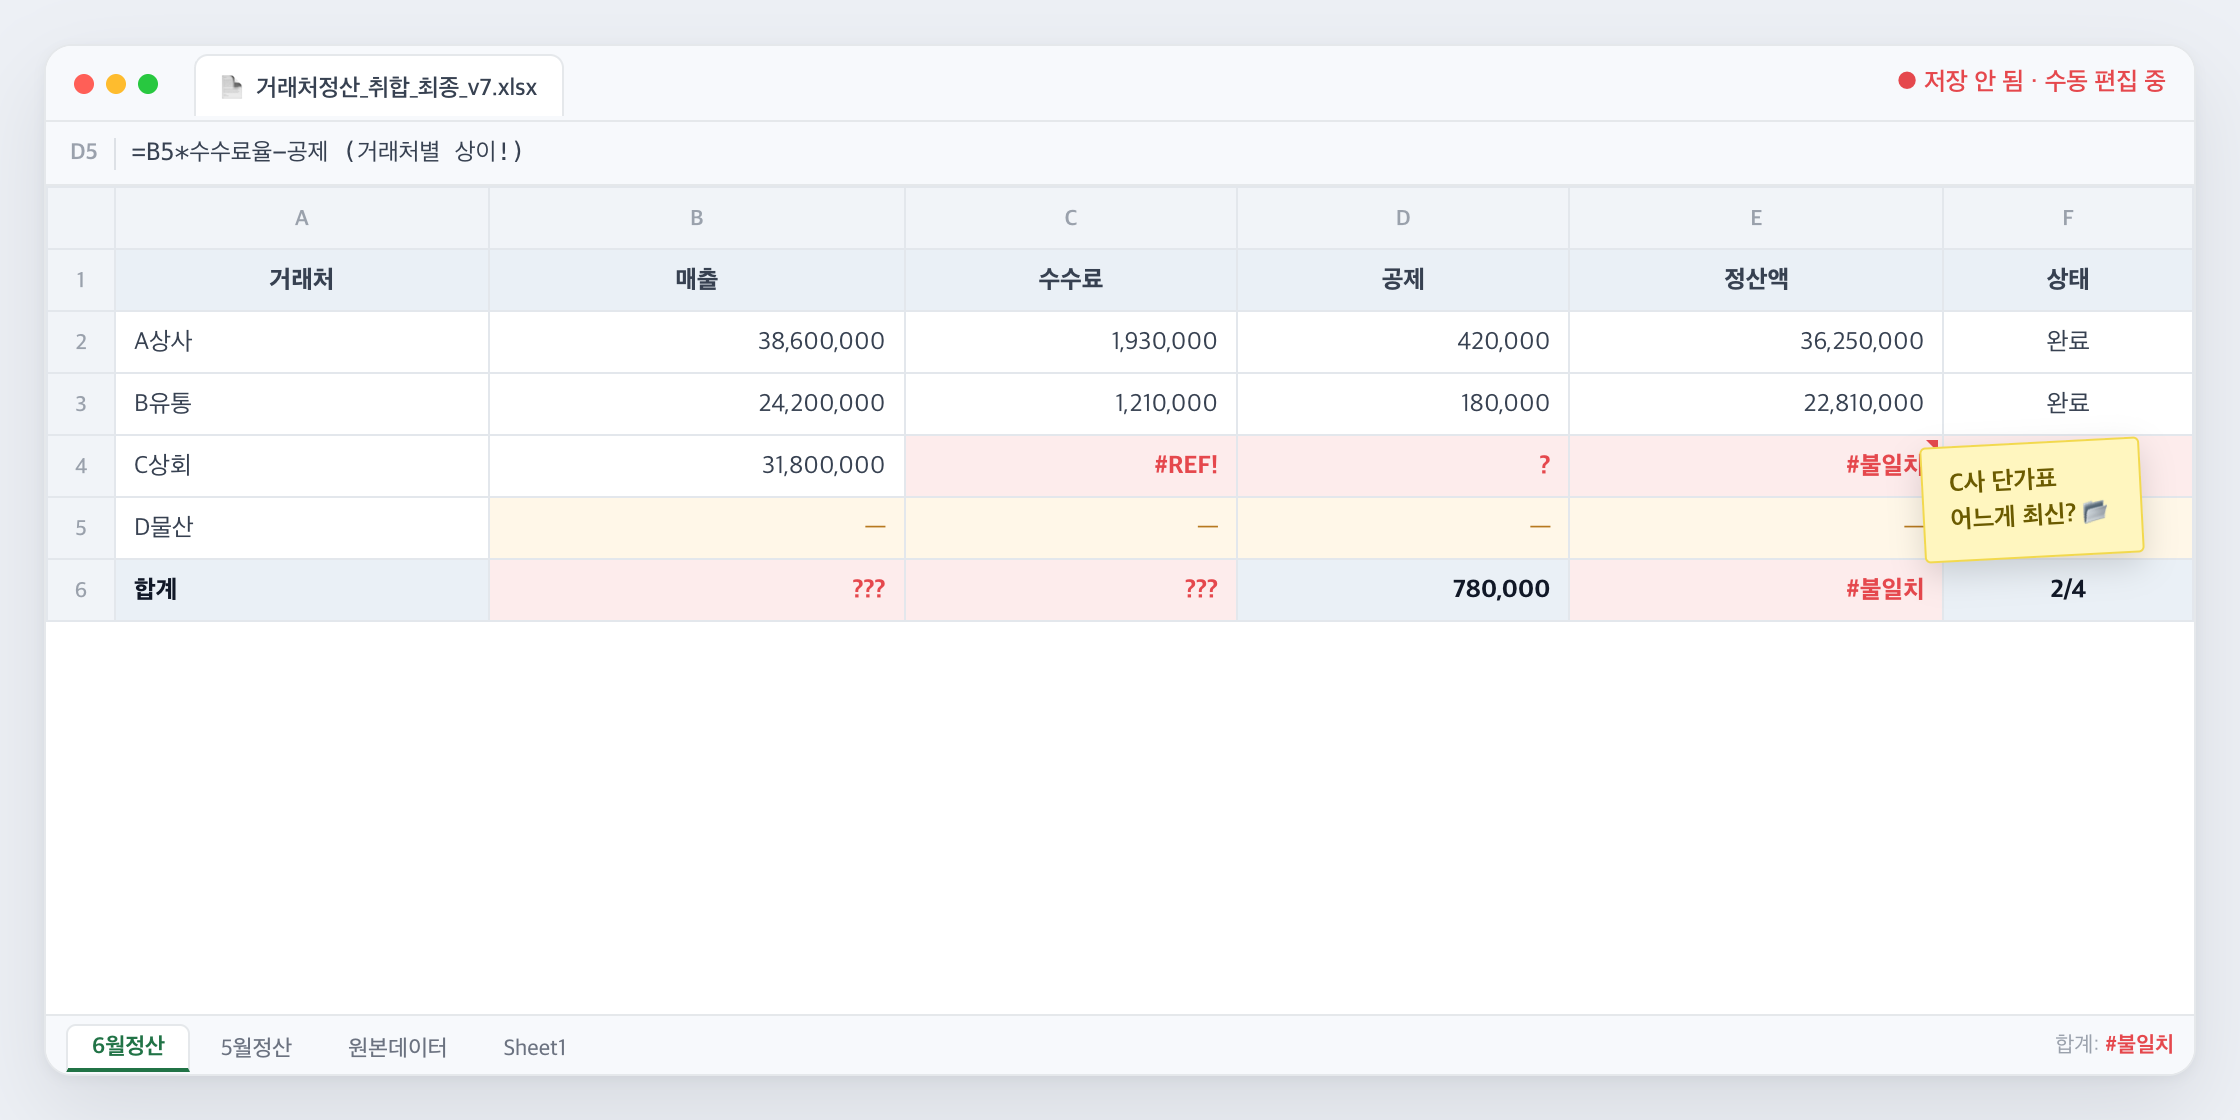Click the red comment marker on cell E4
This screenshot has height=1120, width=2240.
(1933, 443)
